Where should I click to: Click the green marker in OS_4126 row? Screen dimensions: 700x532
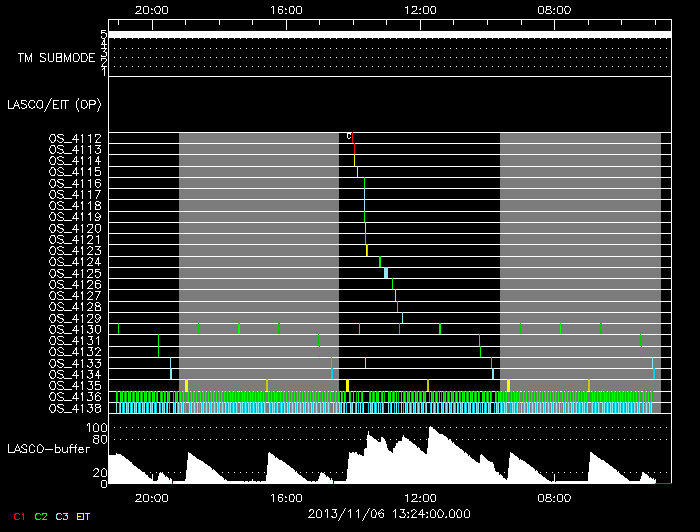click(392, 284)
